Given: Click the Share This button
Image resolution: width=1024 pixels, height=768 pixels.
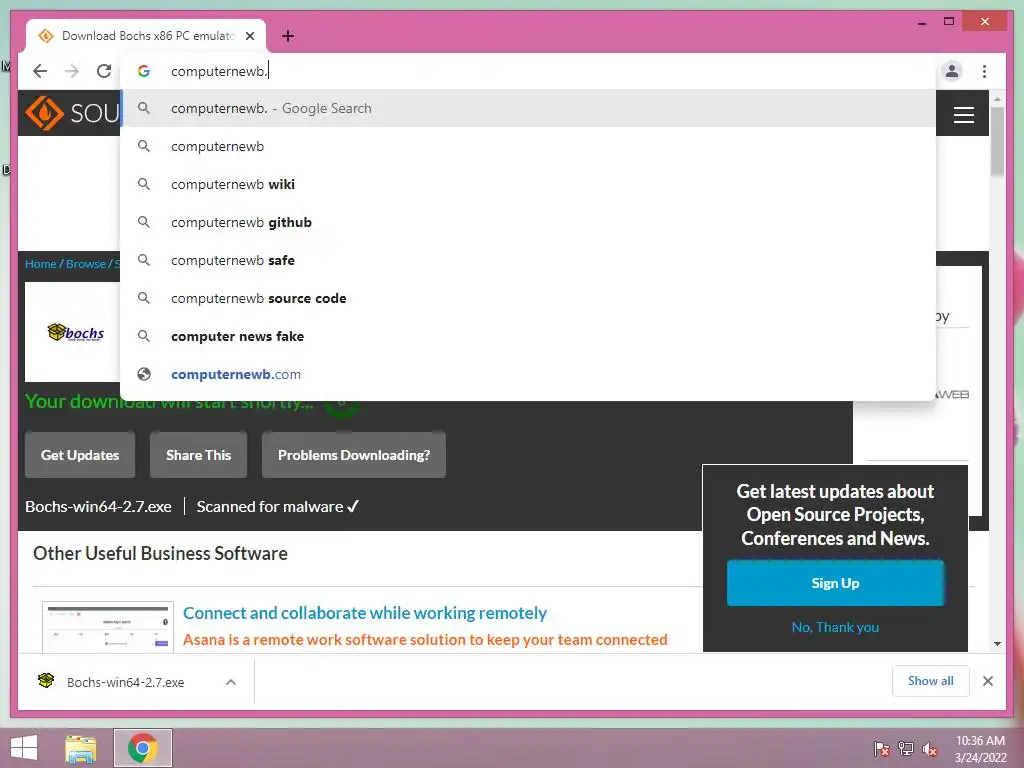Looking at the screenshot, I should click(199, 455).
